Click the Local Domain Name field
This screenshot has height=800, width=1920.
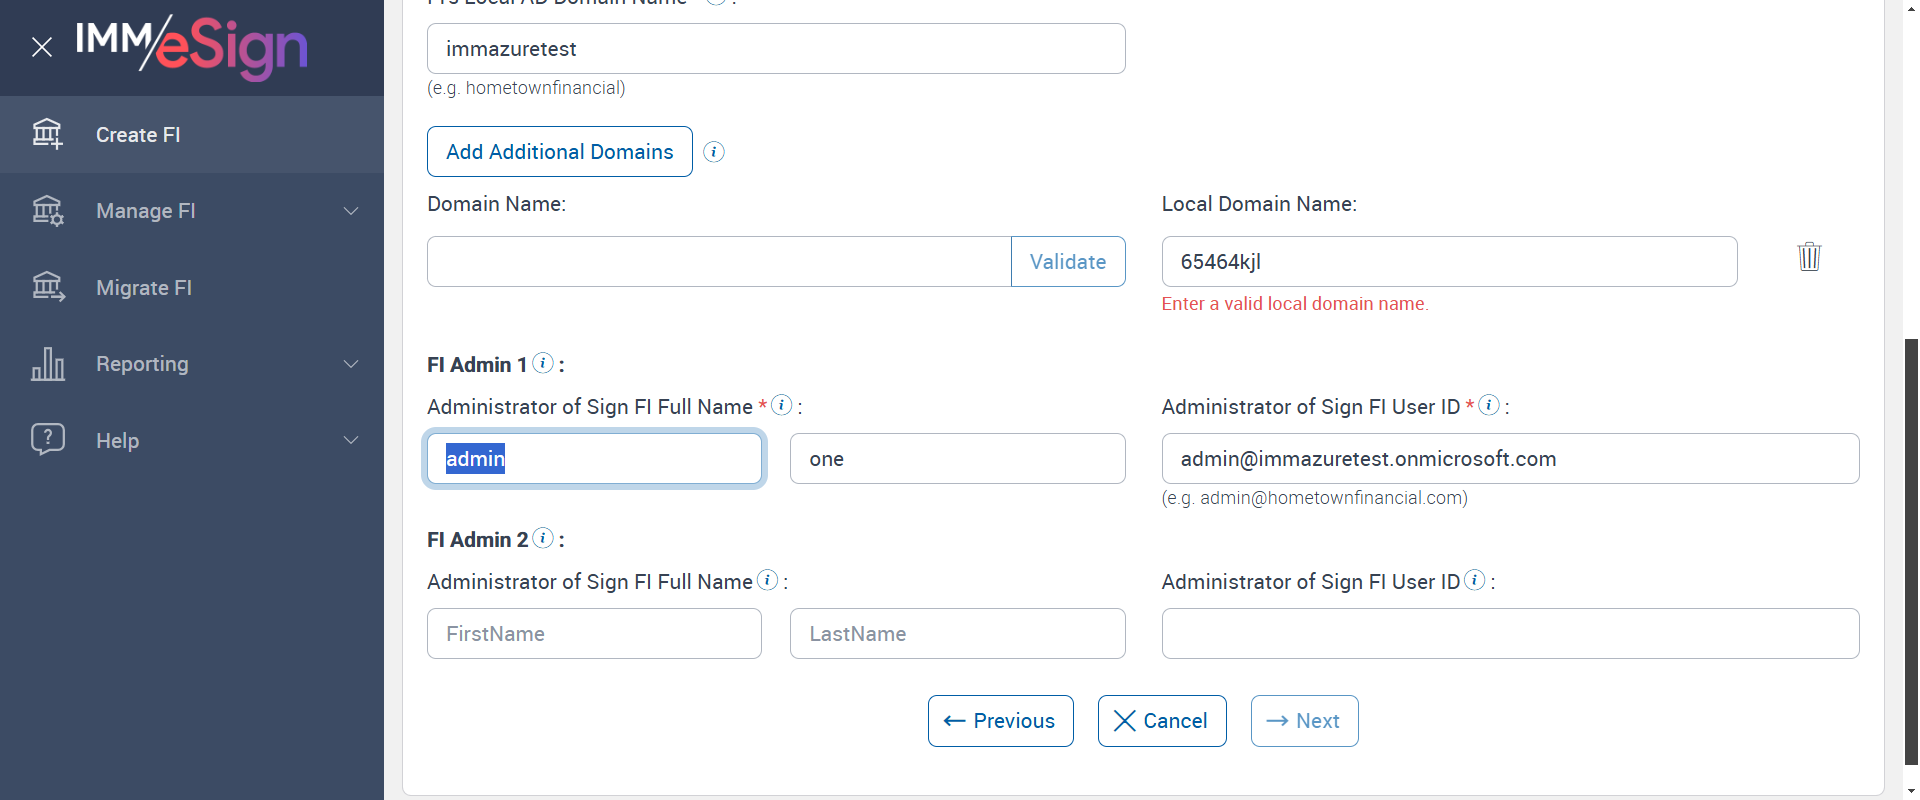1449,262
